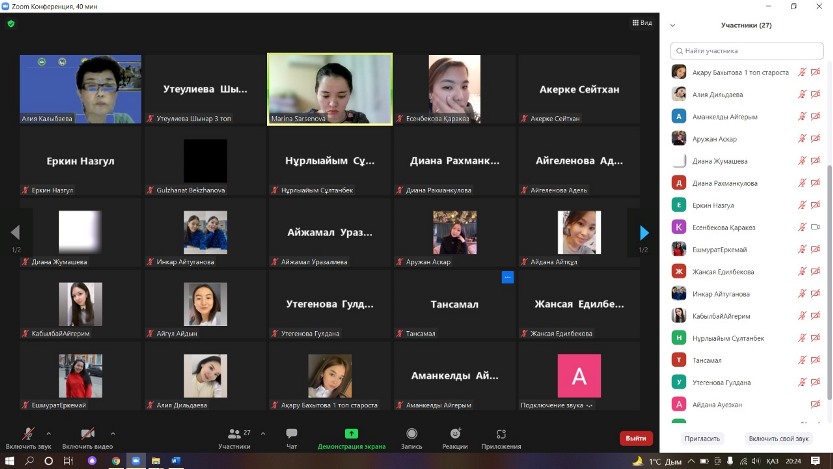Start sharing with Демонстрация экрана
The height and width of the screenshot is (469, 833).
[351, 436]
